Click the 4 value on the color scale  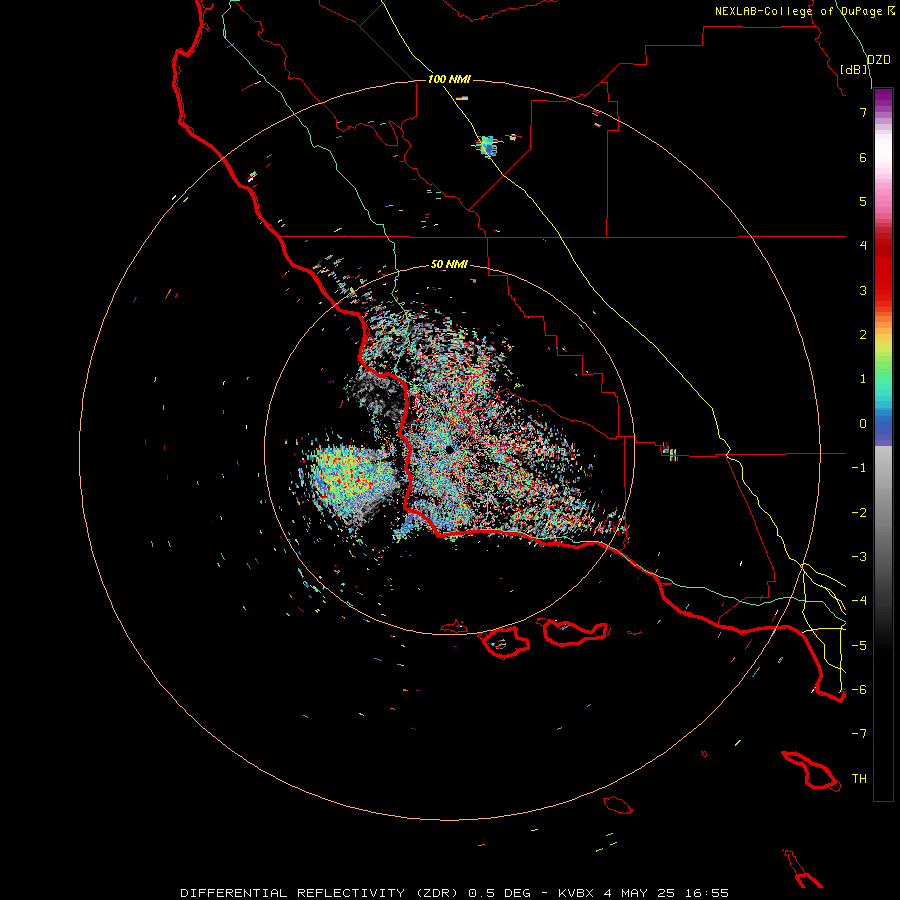coord(863,246)
